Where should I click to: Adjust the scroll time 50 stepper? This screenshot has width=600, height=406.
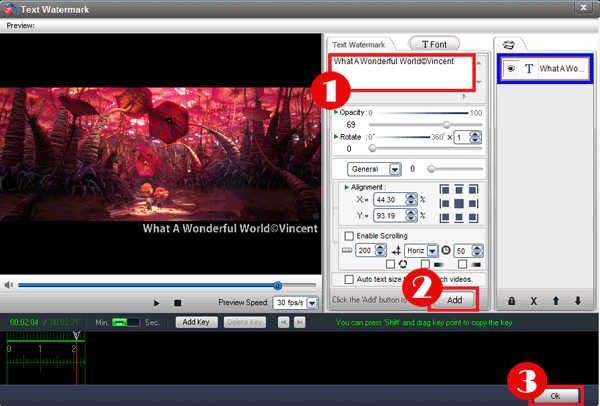coord(477,251)
